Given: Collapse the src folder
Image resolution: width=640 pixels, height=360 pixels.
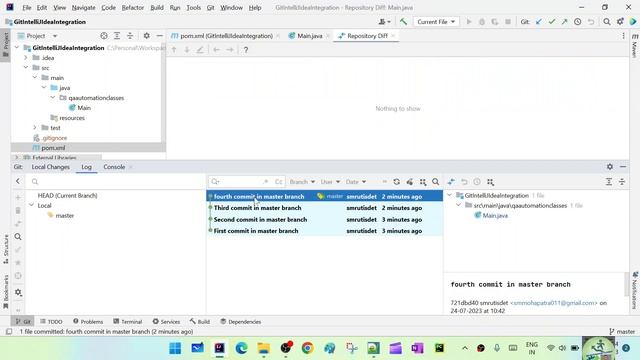Looking at the screenshot, I should [26, 67].
